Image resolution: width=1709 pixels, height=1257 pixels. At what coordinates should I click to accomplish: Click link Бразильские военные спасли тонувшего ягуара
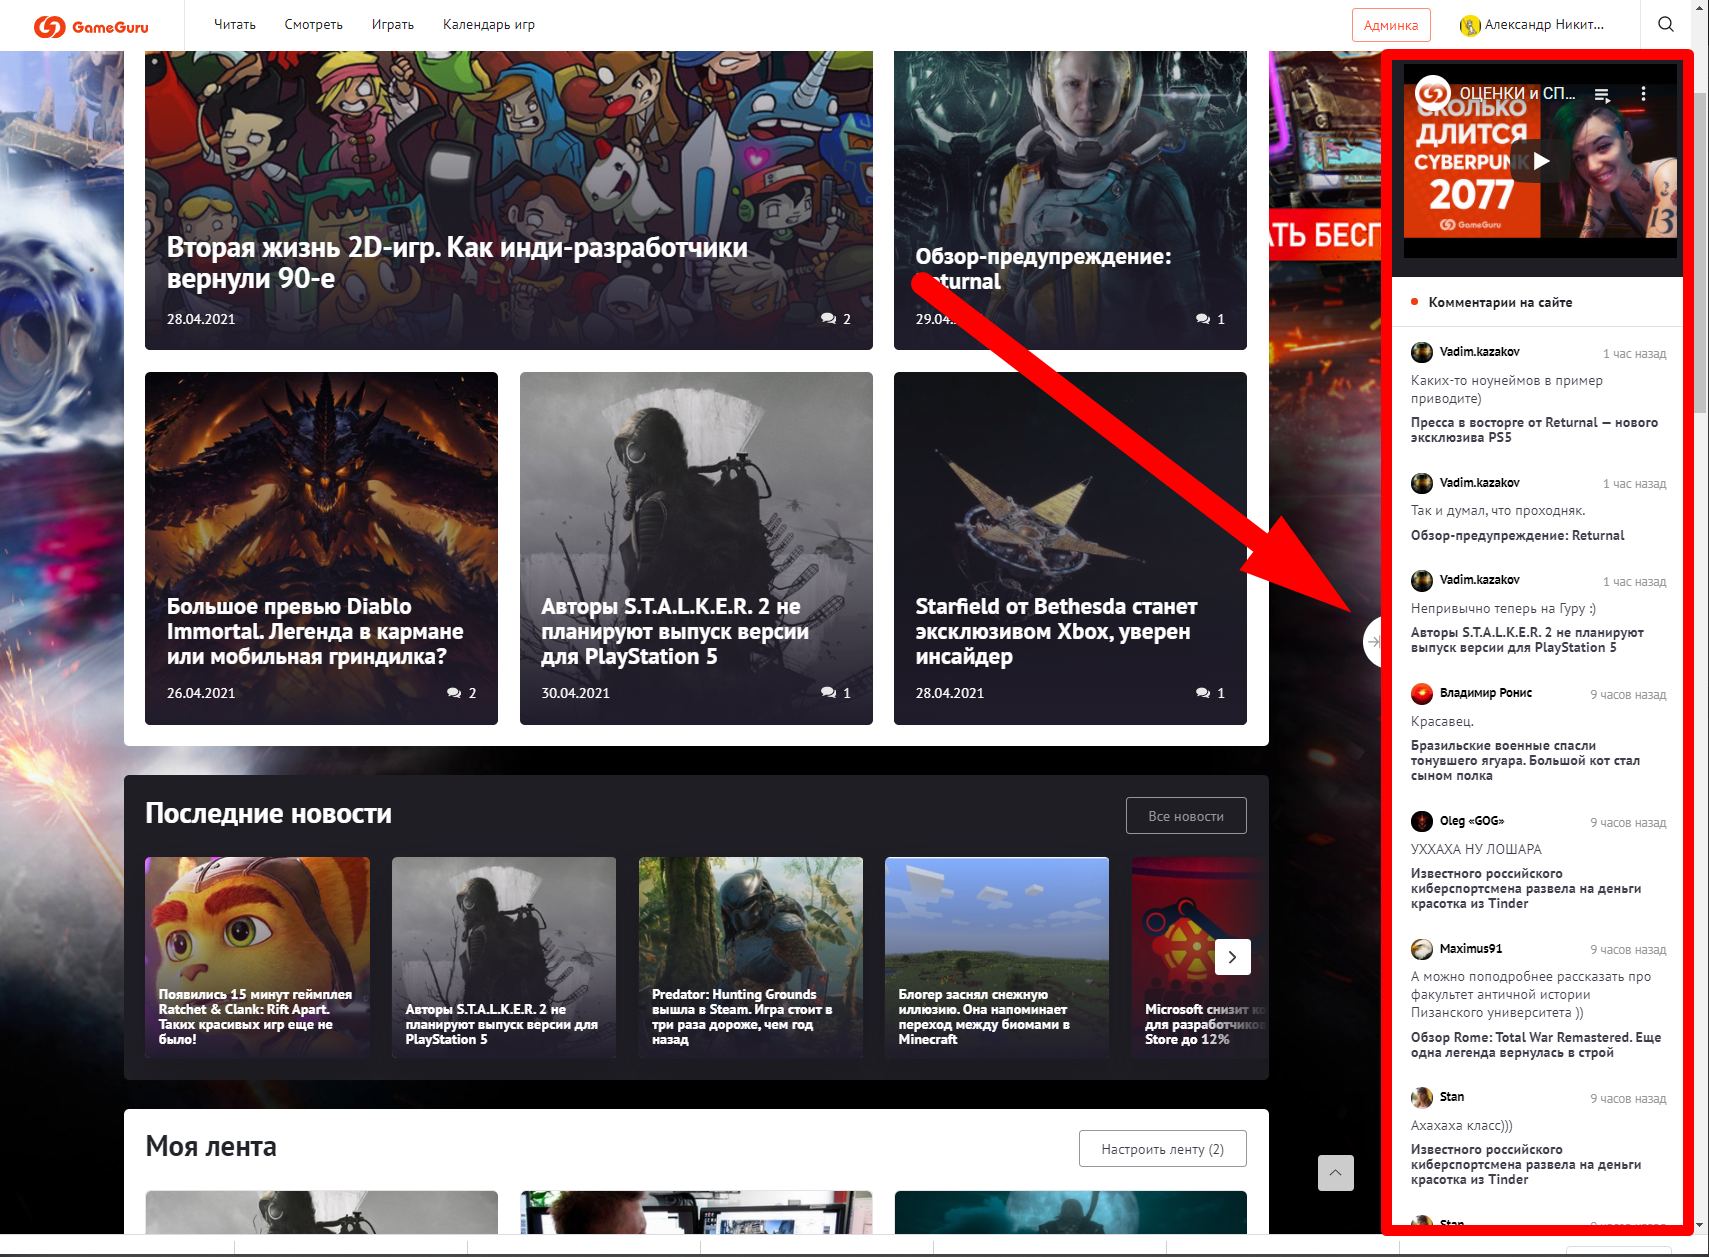(1525, 760)
